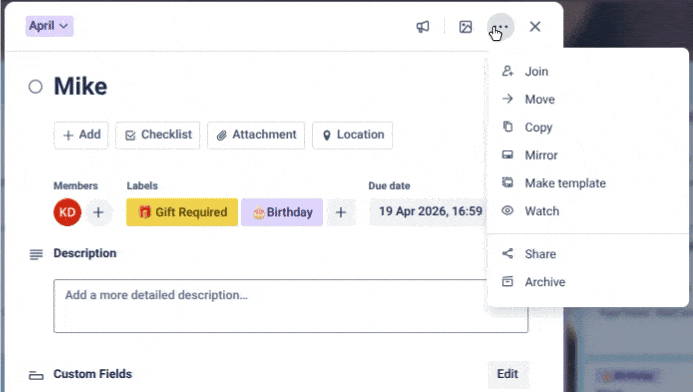The image size is (693, 392).
Task: Click the Due date heading text
Action: tap(389, 186)
